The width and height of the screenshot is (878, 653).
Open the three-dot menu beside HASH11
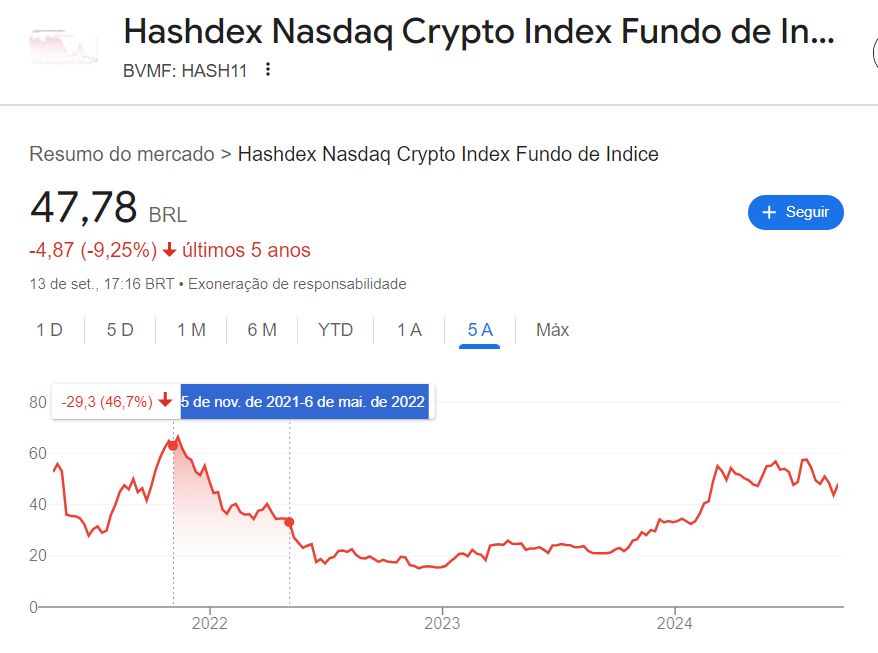[268, 69]
